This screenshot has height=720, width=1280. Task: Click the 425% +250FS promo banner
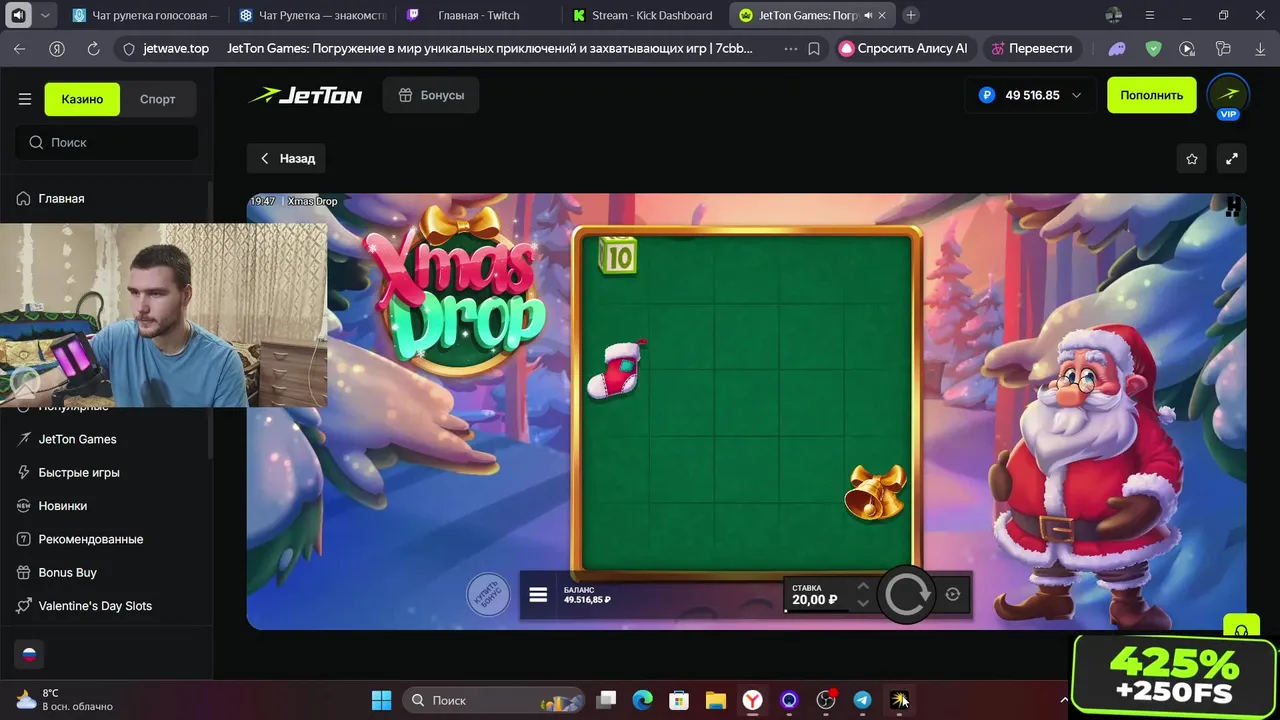coord(1175,676)
